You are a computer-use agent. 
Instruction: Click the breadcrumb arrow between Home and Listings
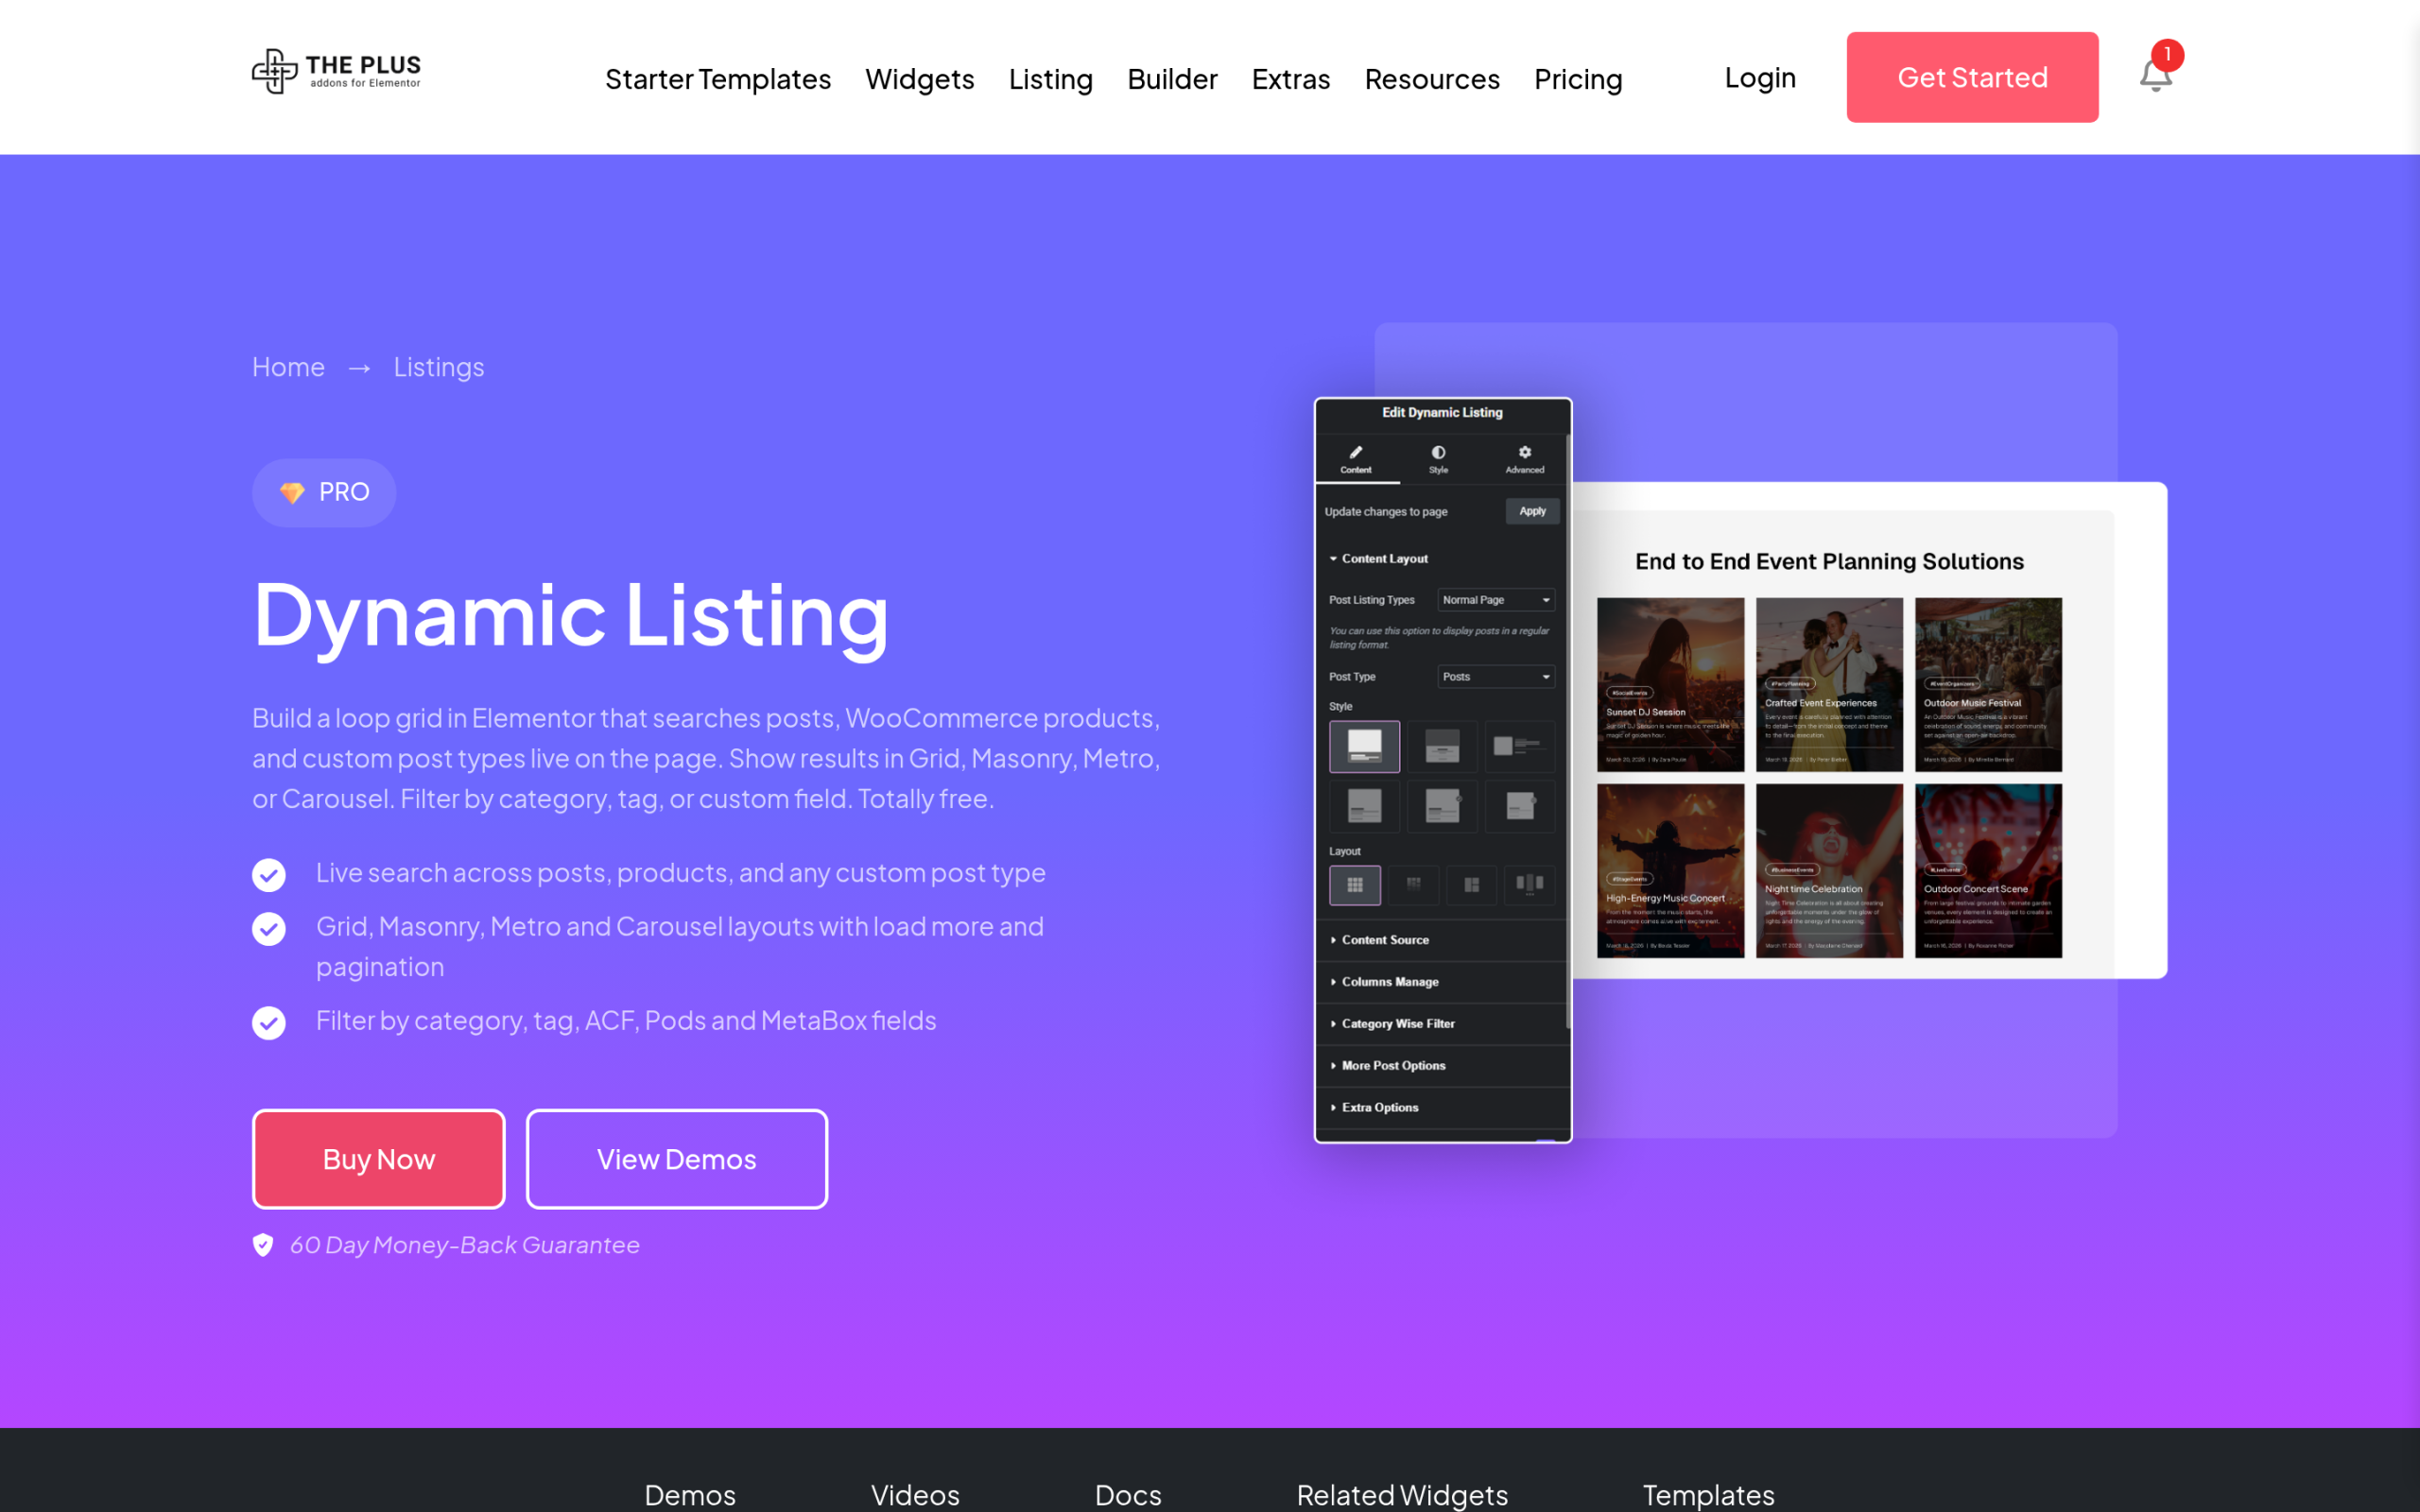click(x=359, y=368)
